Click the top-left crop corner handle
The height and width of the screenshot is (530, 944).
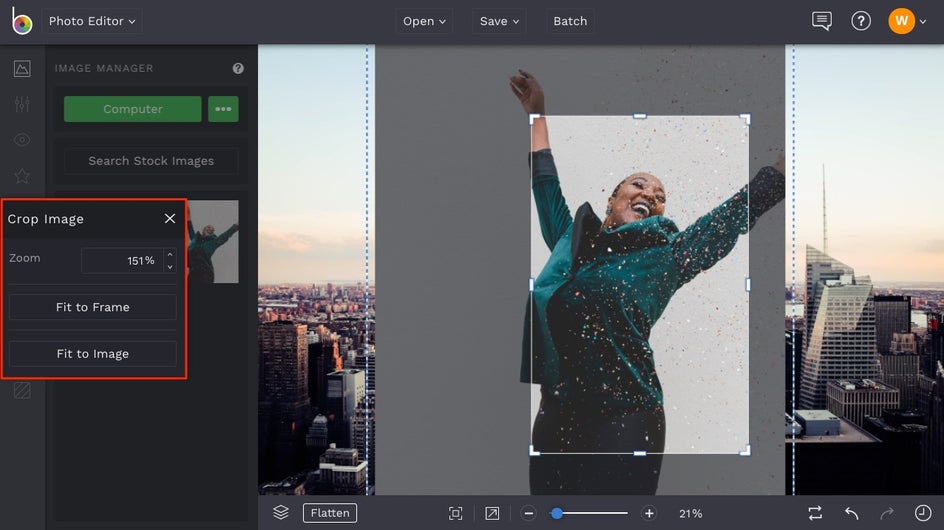(533, 118)
